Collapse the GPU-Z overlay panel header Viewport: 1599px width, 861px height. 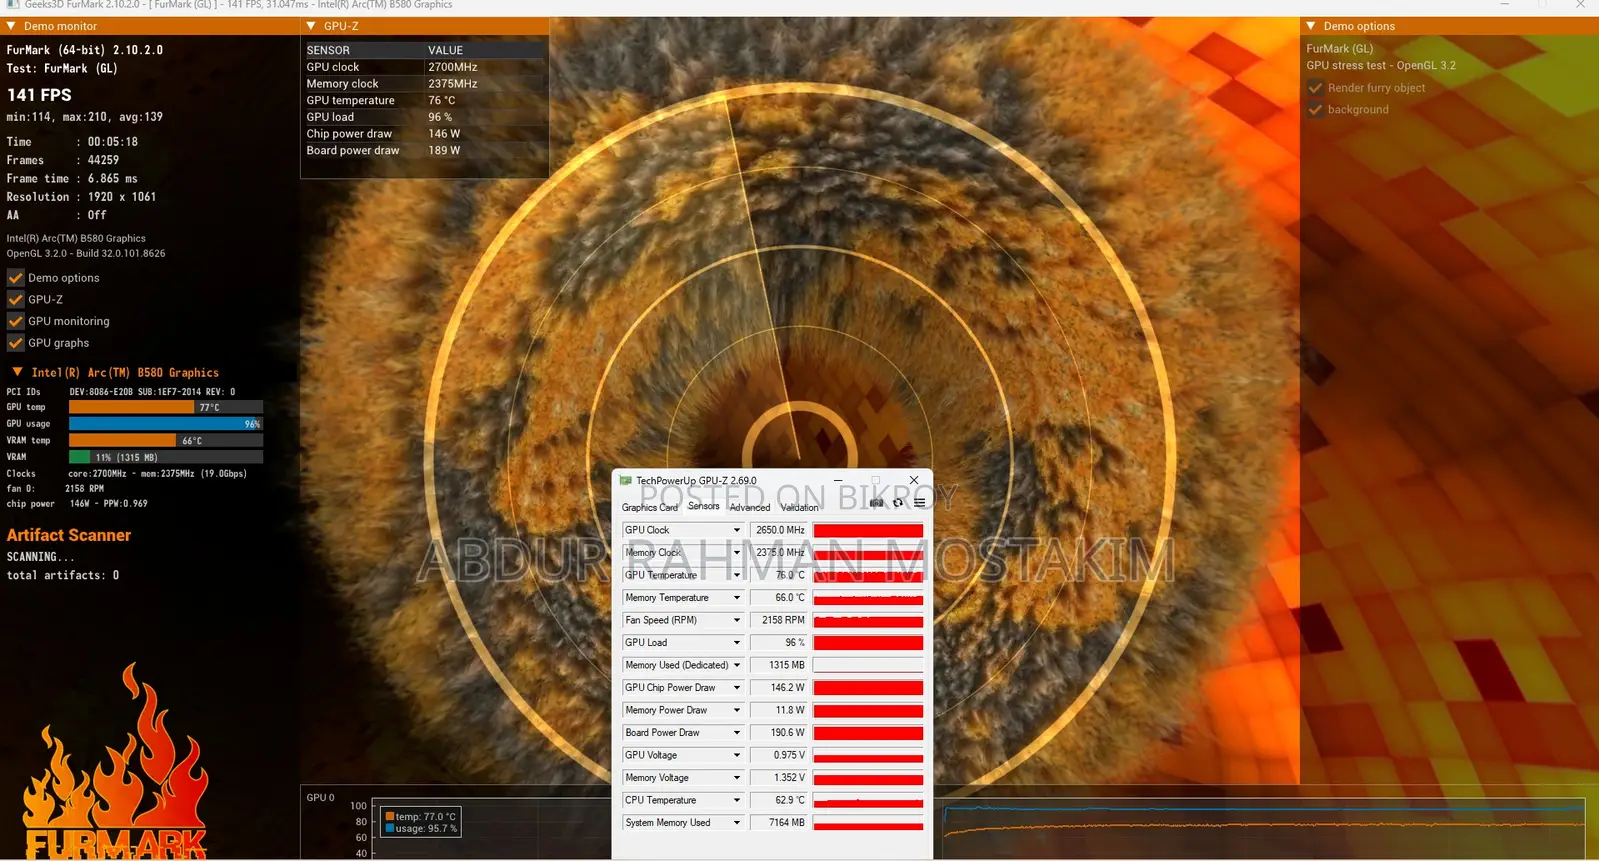pos(311,26)
